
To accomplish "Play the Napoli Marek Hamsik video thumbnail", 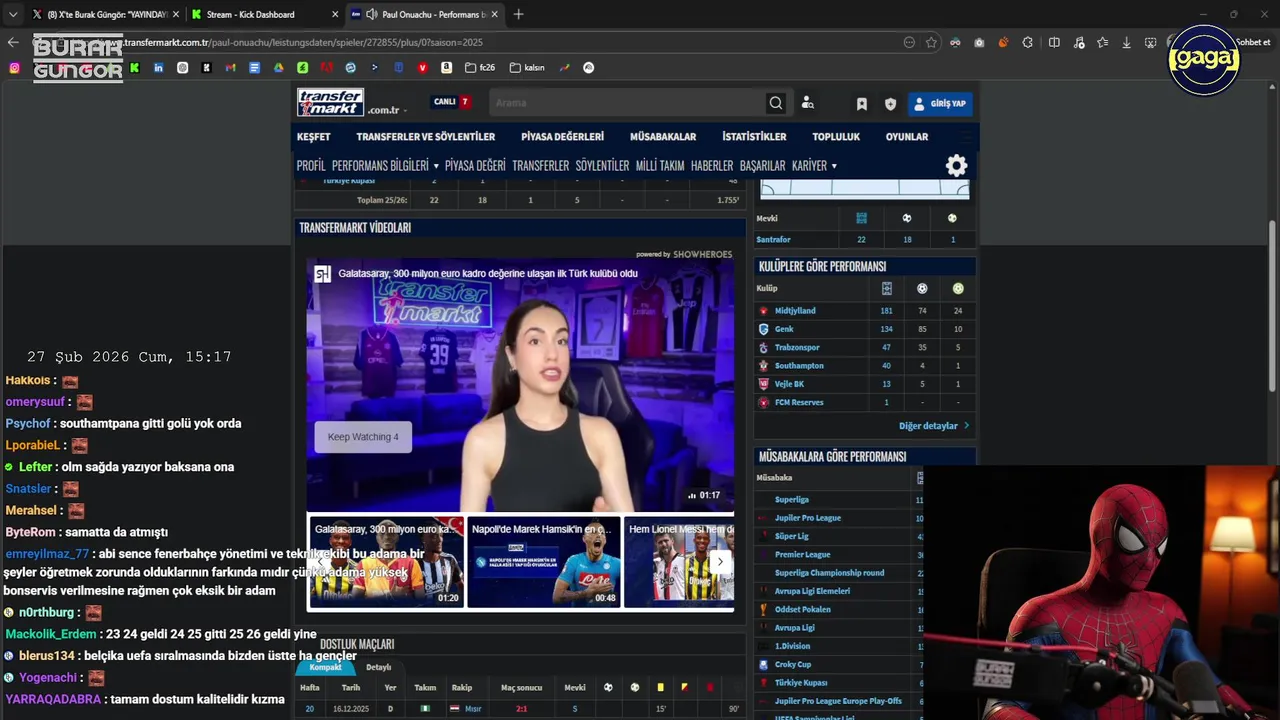I will tap(543, 562).
